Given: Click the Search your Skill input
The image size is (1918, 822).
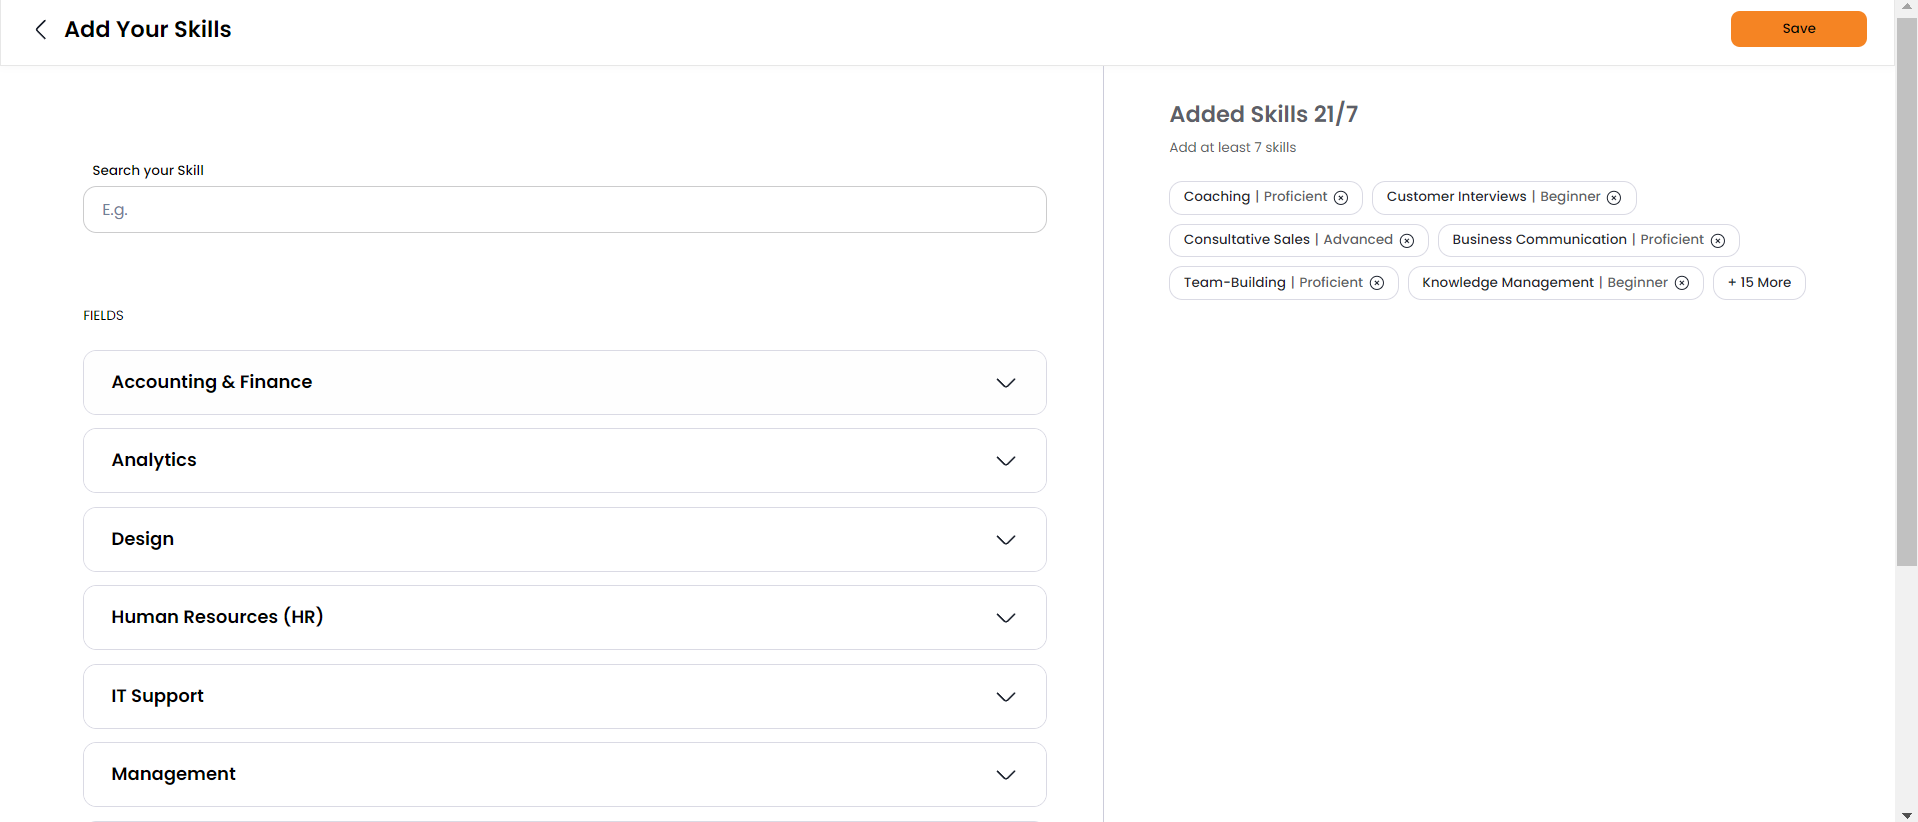Looking at the screenshot, I should click(x=564, y=210).
